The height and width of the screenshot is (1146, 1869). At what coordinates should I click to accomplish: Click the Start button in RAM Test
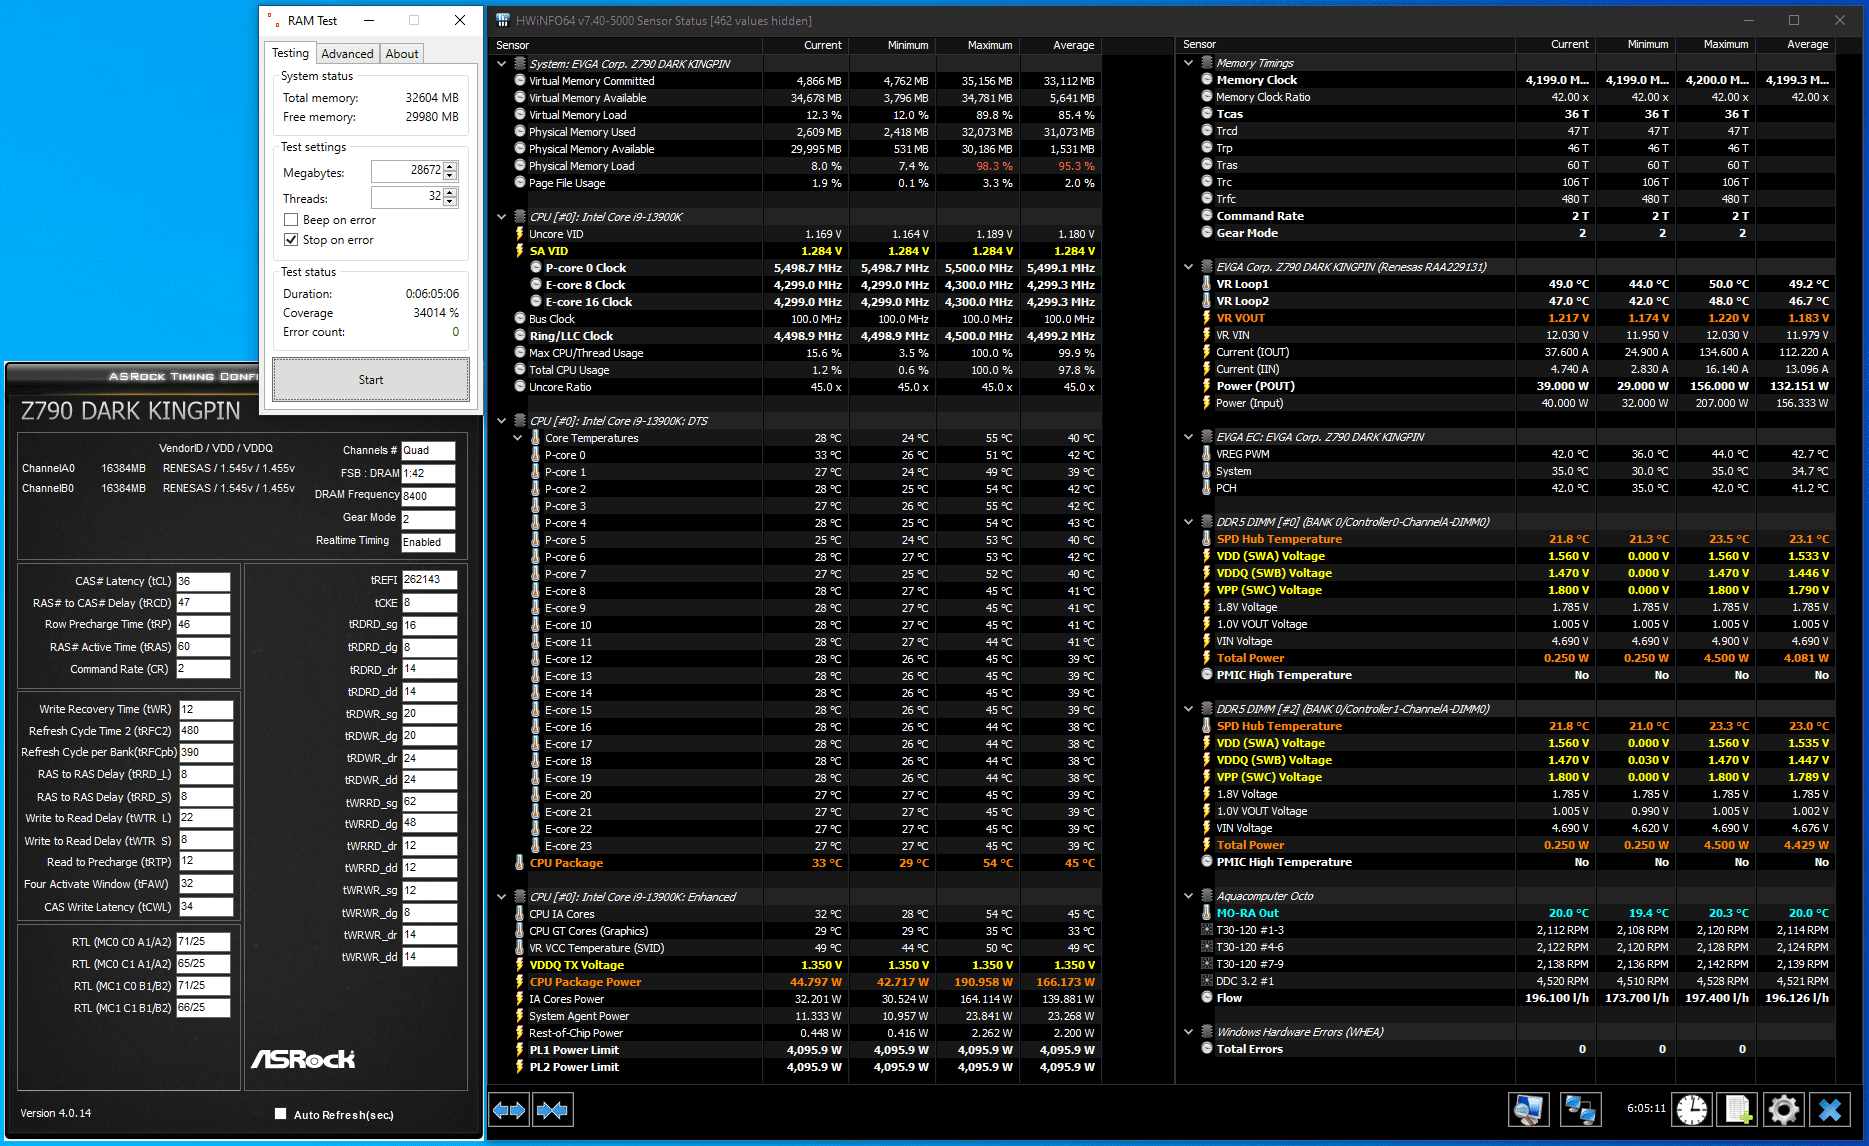click(x=371, y=380)
